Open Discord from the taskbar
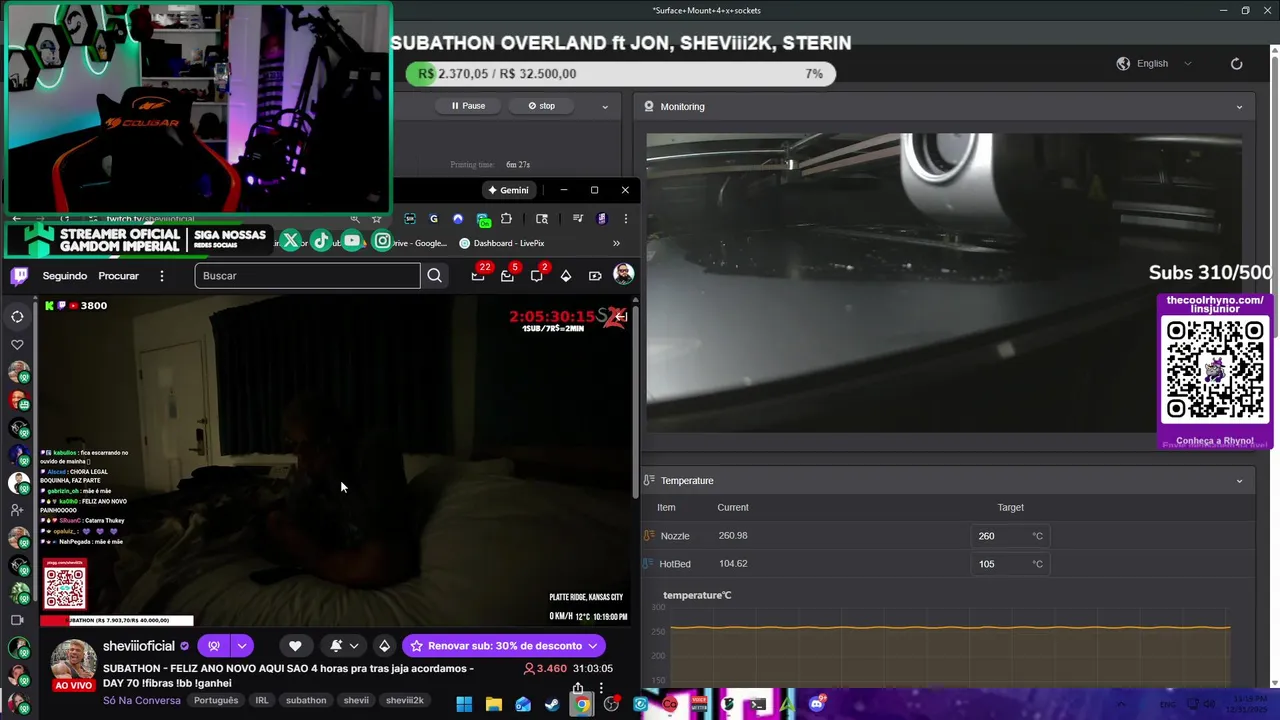The width and height of the screenshot is (1280, 720). (x=817, y=704)
